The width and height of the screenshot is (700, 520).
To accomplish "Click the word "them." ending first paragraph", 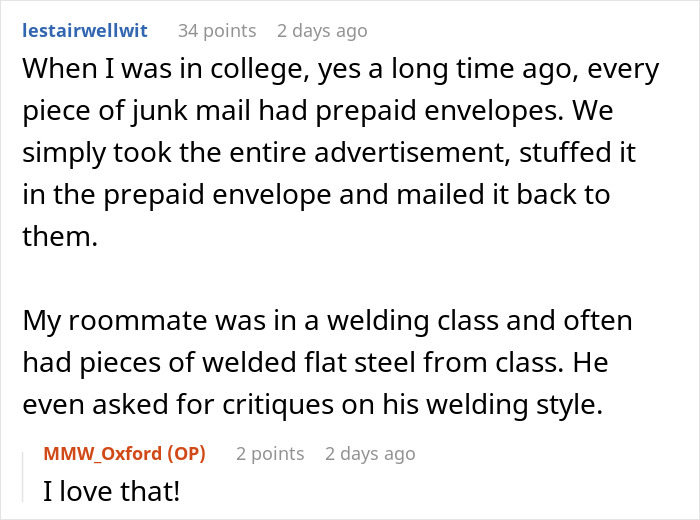I will point(60,236).
